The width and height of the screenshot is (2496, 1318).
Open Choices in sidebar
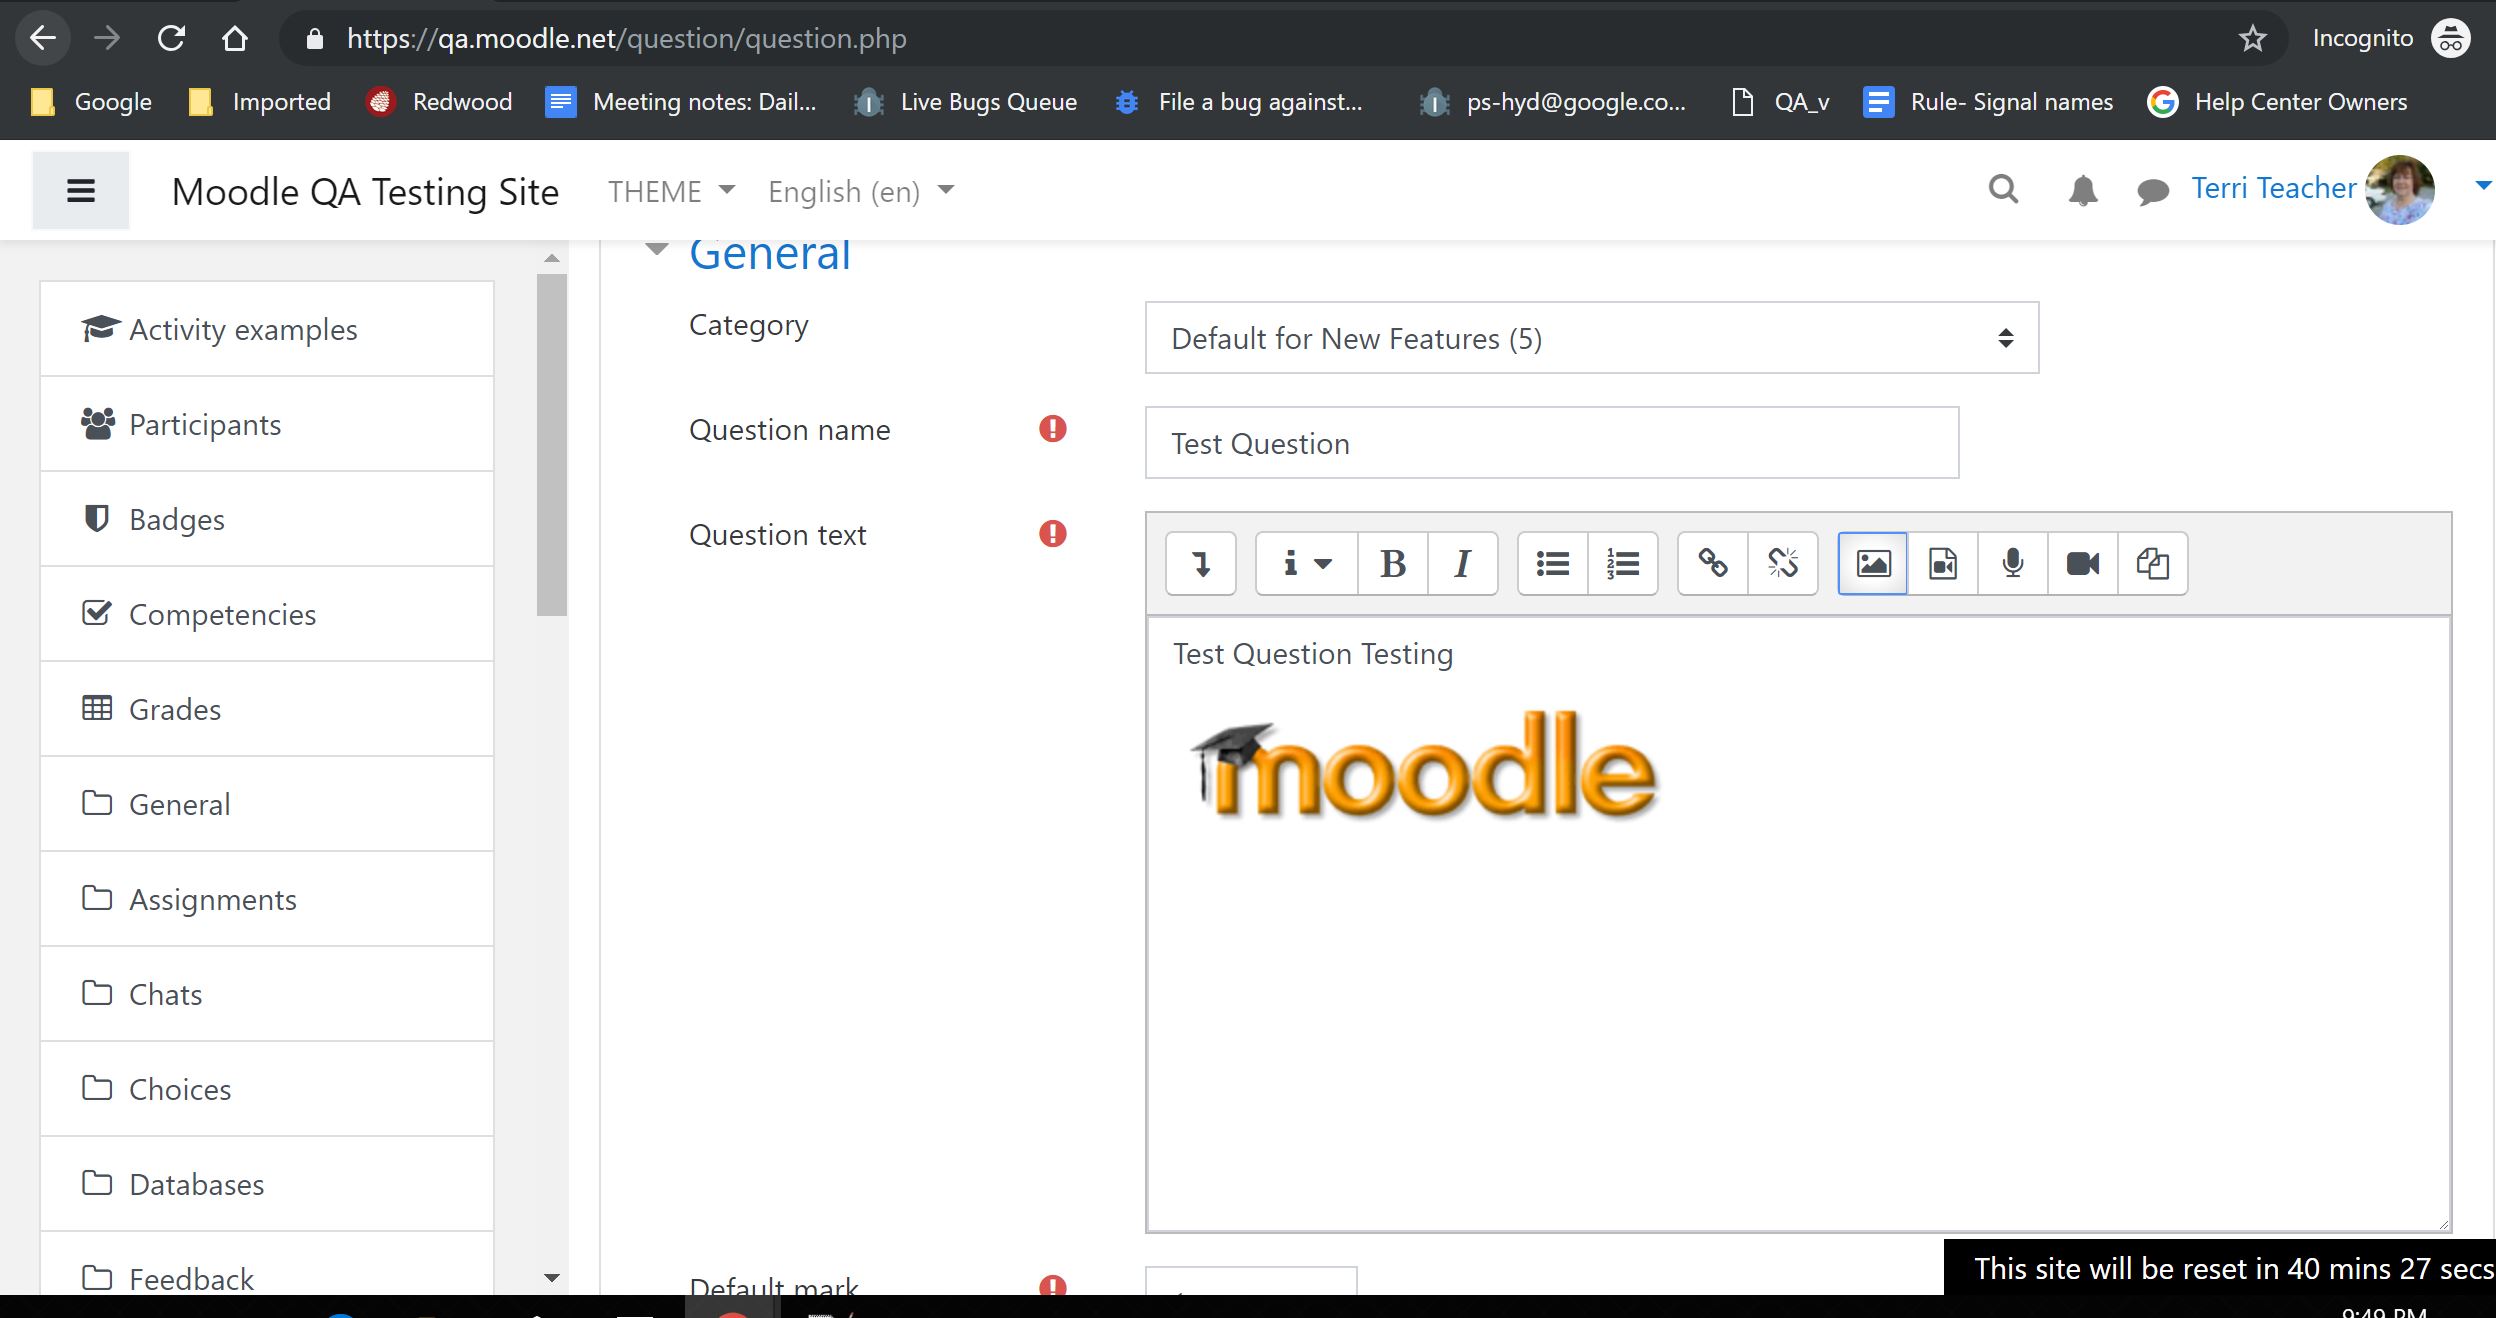click(267, 1089)
